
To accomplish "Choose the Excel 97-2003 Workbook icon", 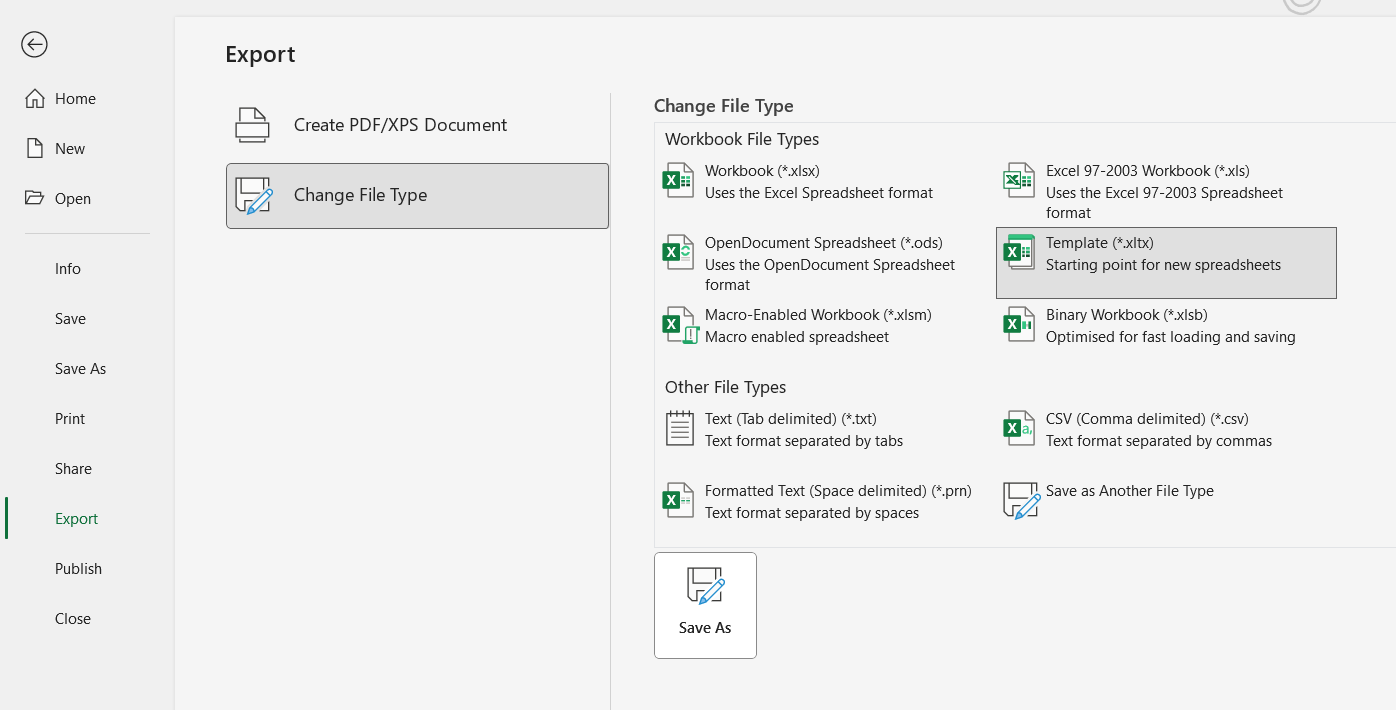I will tap(1019, 181).
